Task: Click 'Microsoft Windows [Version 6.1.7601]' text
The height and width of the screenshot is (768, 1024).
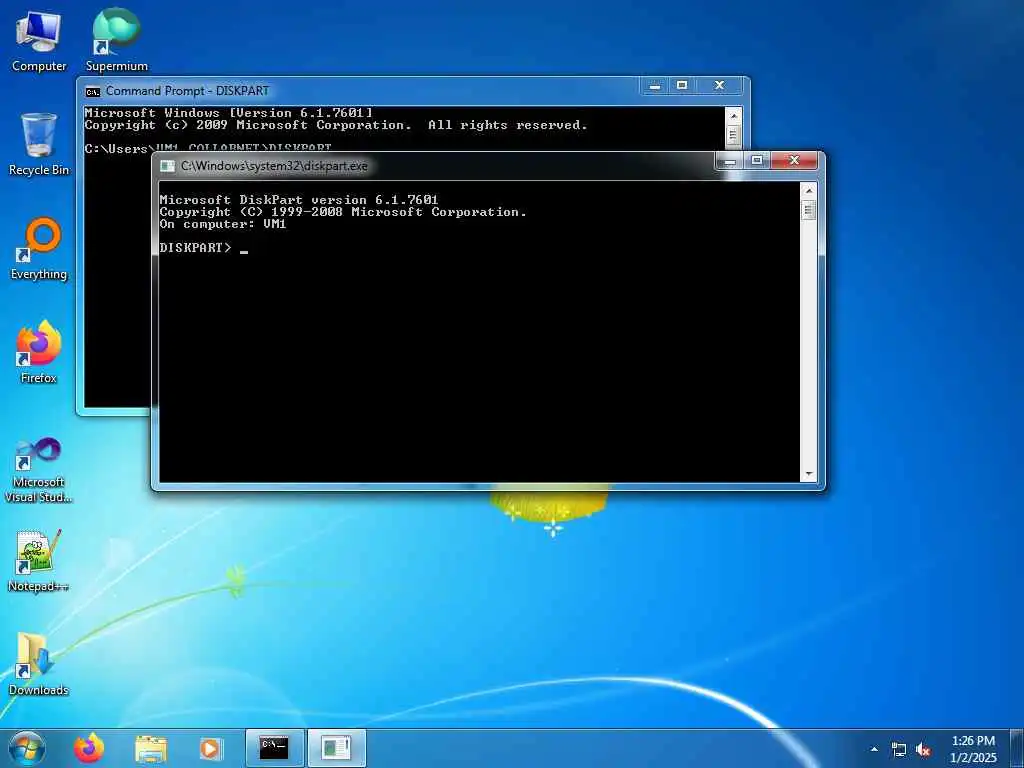Action: 229,112
